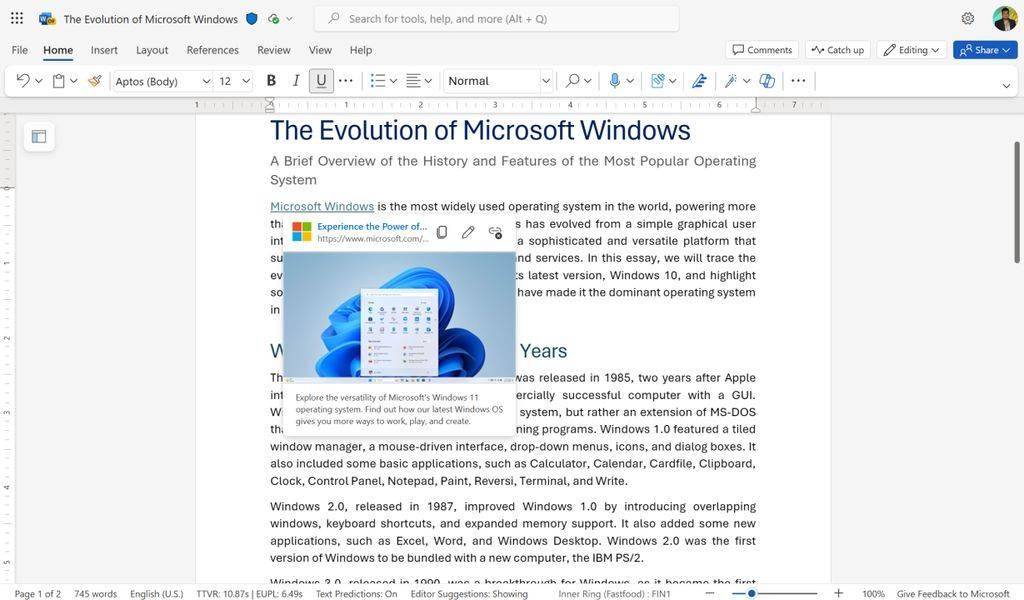Open the References tab
This screenshot has width=1024, height=600.
pyautogui.click(x=212, y=50)
